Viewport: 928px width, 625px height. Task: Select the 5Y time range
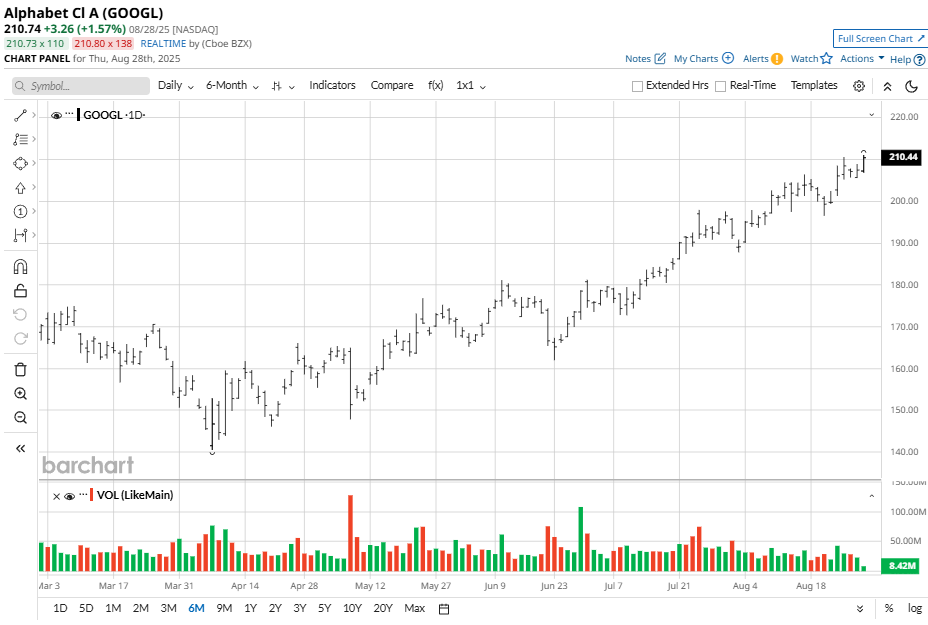tap(324, 608)
